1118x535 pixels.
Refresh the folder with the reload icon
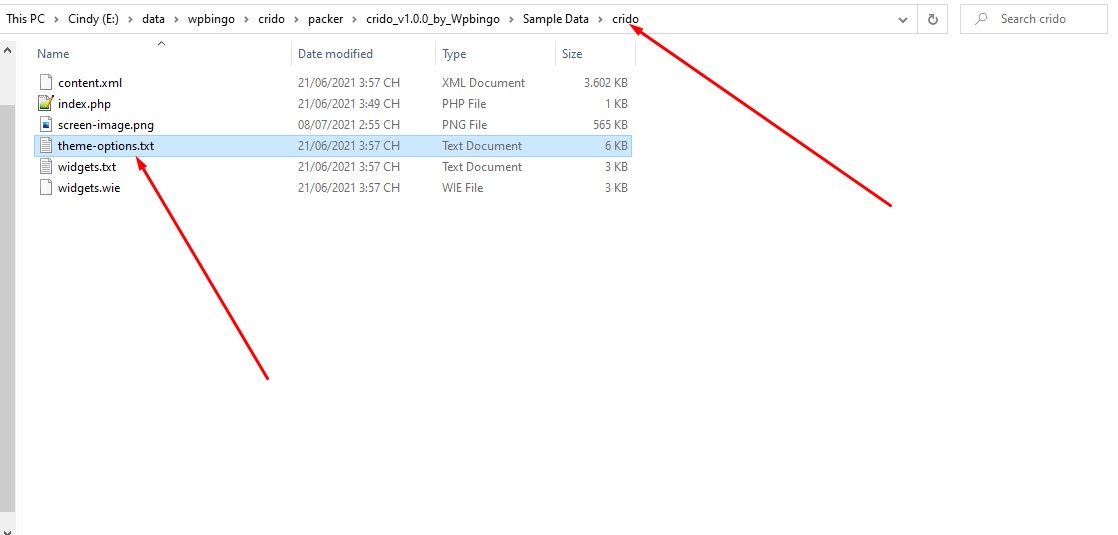pyautogui.click(x=933, y=19)
